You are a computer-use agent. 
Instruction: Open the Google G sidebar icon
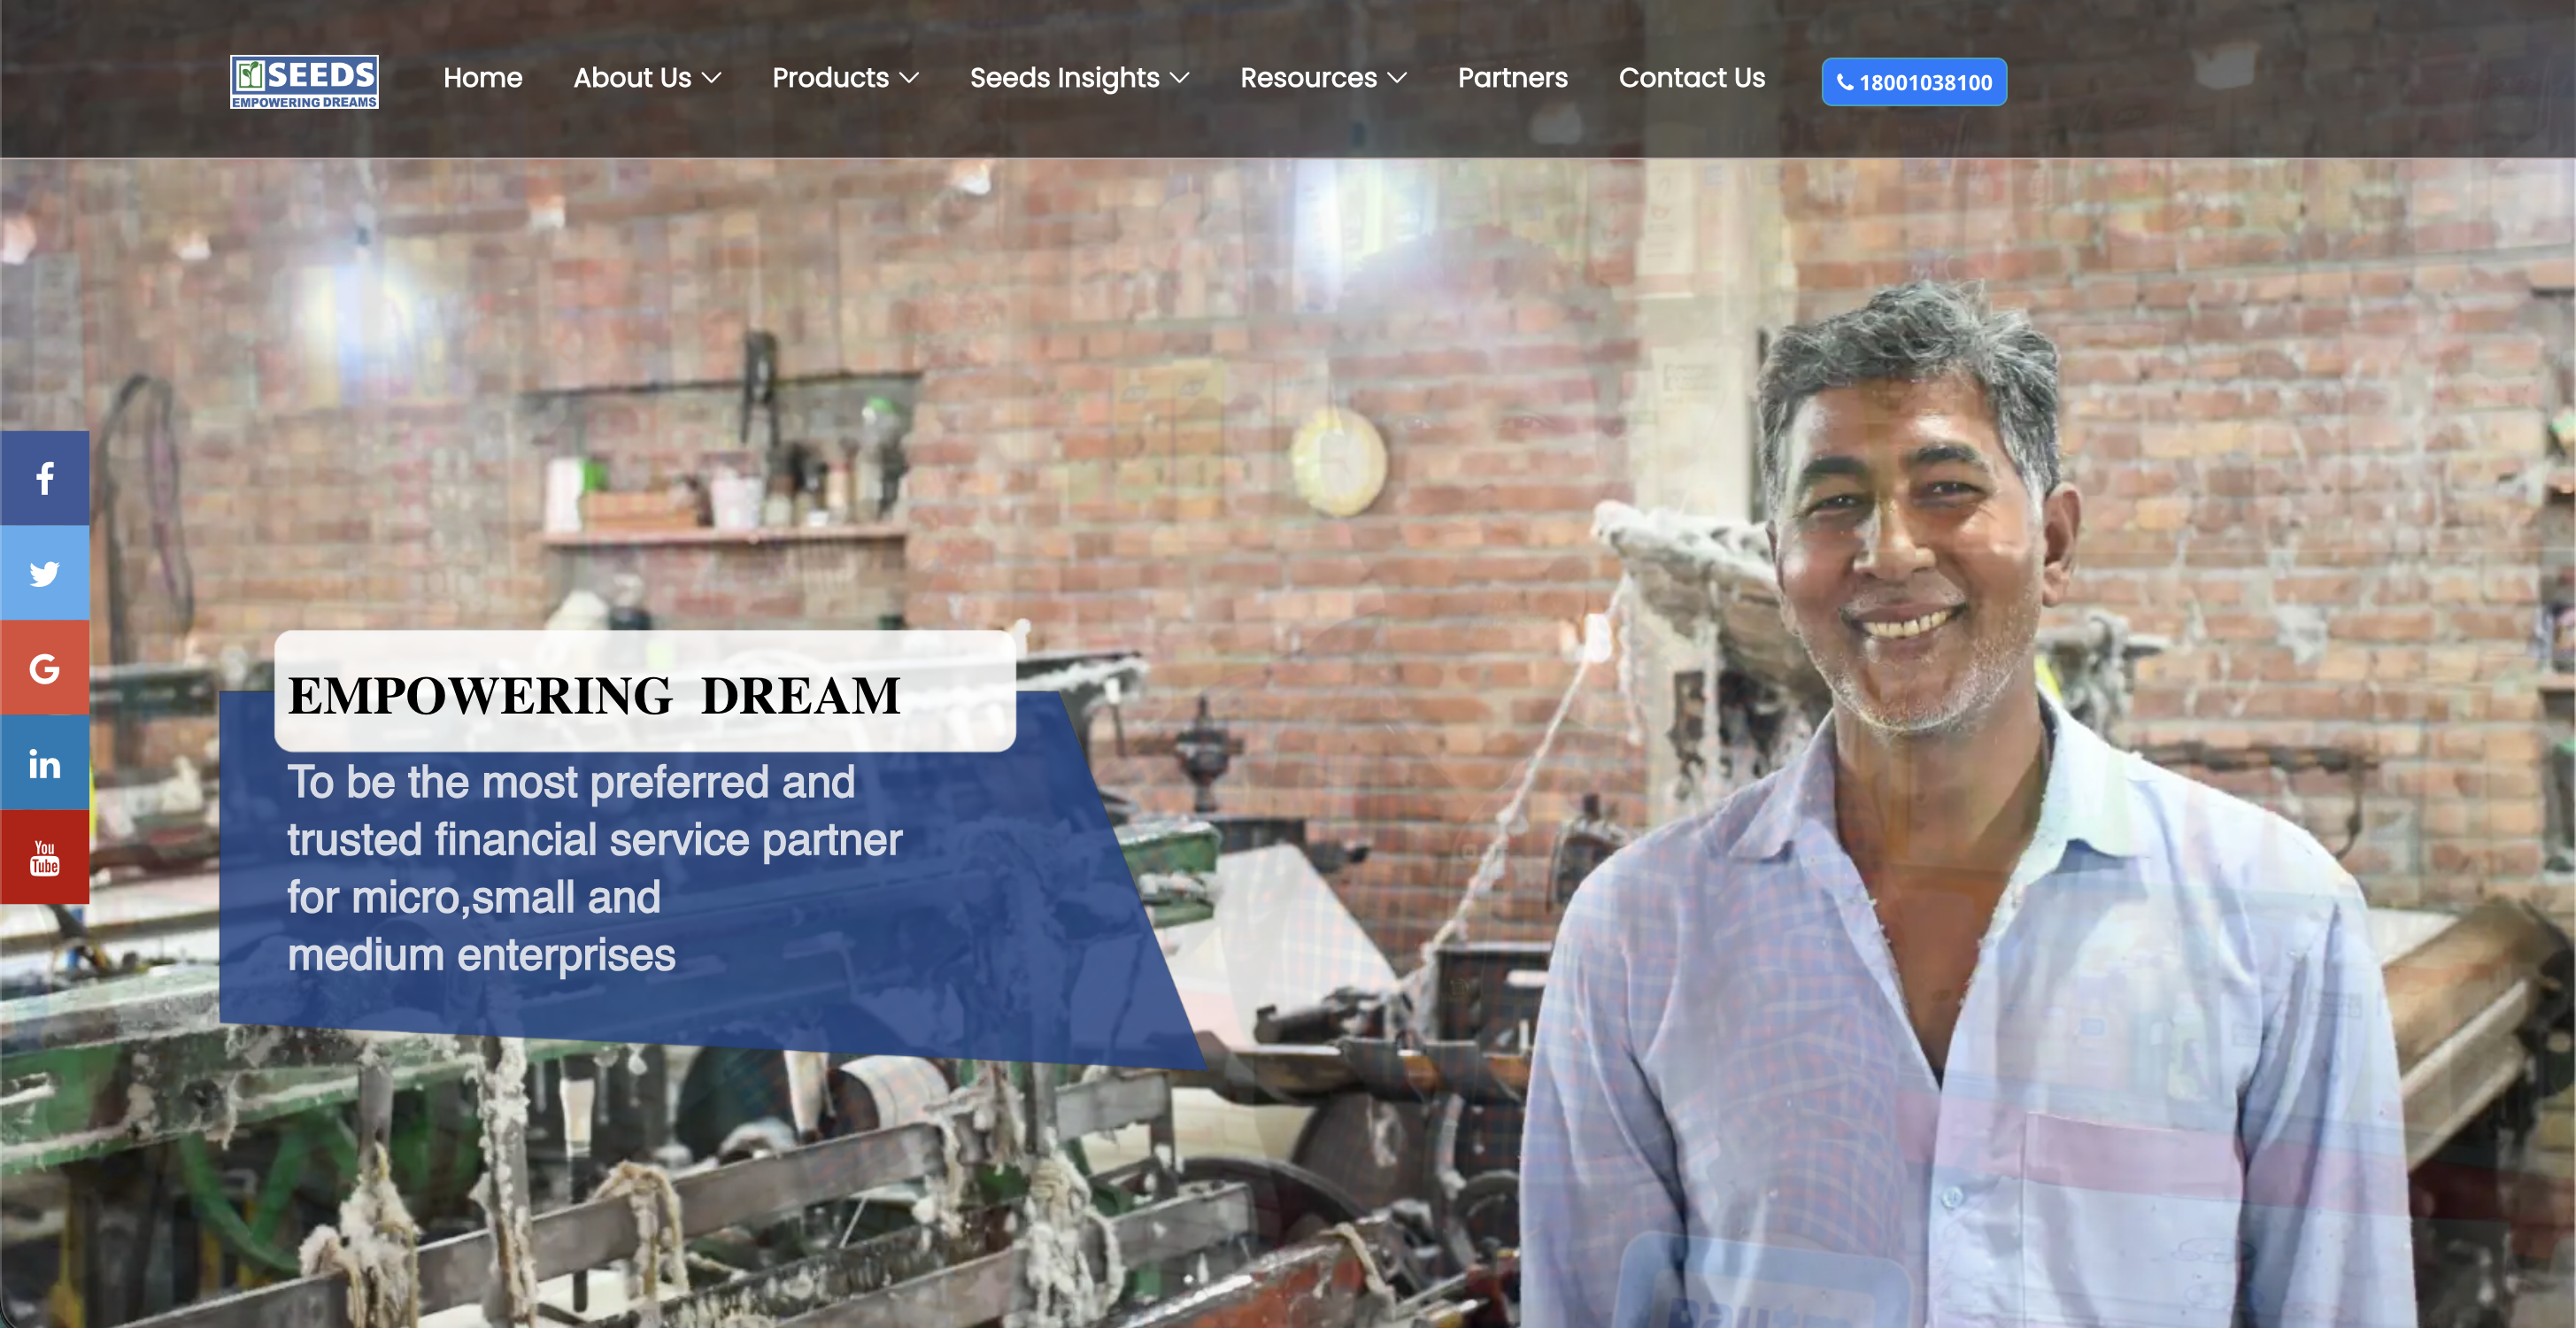[44, 668]
